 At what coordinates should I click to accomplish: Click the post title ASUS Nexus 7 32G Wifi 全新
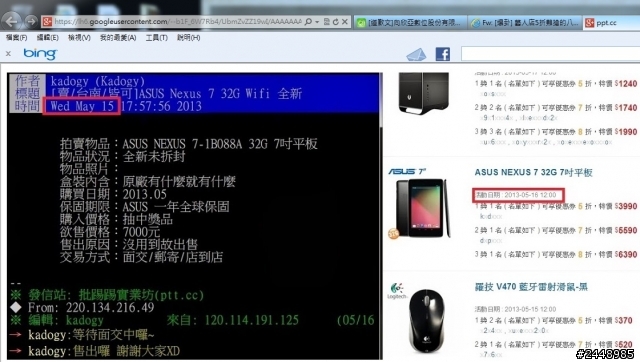pos(176,93)
